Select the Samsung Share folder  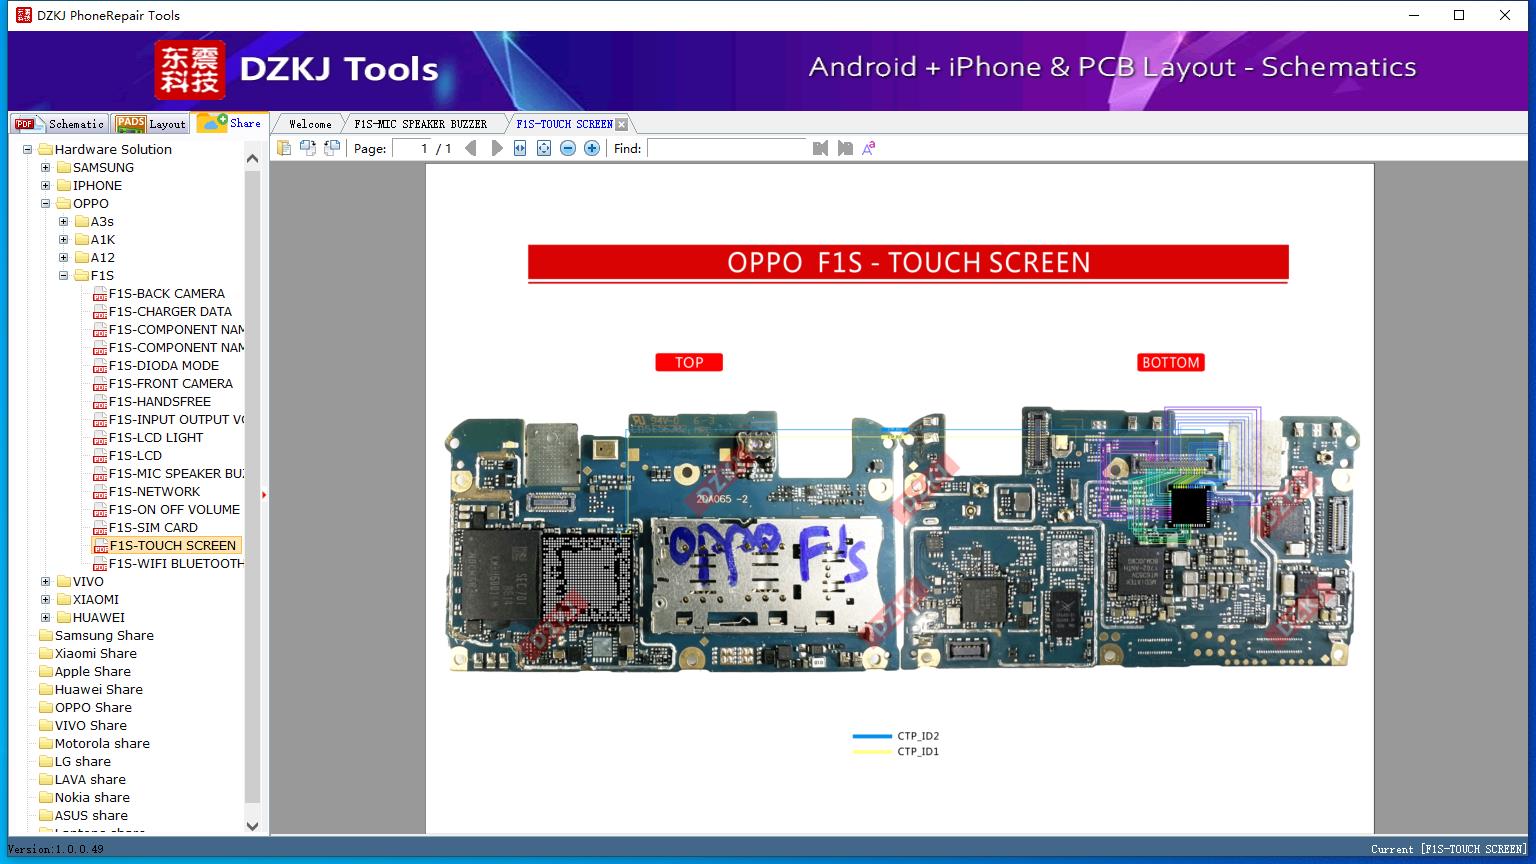pos(104,636)
